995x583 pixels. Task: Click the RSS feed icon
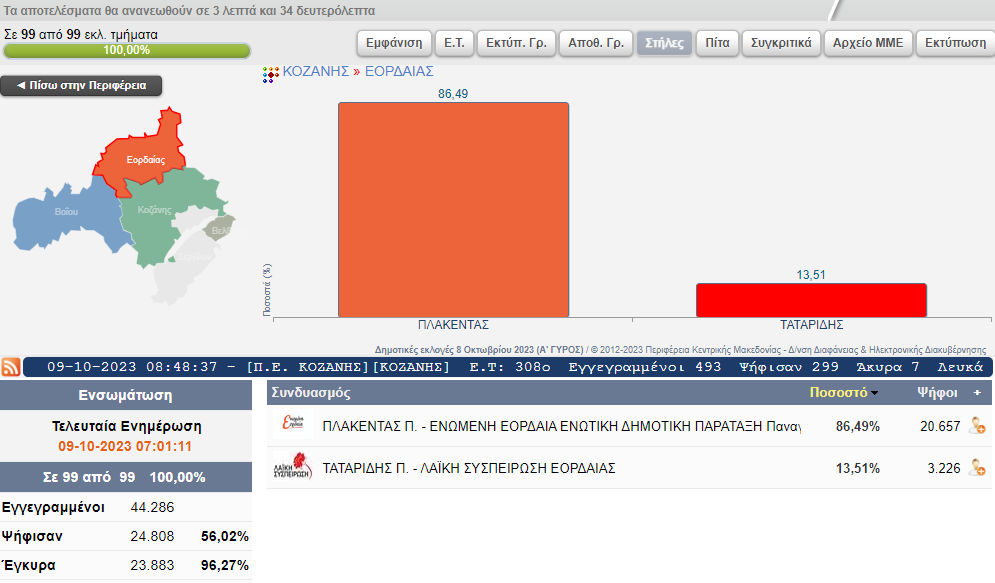tap(11, 367)
